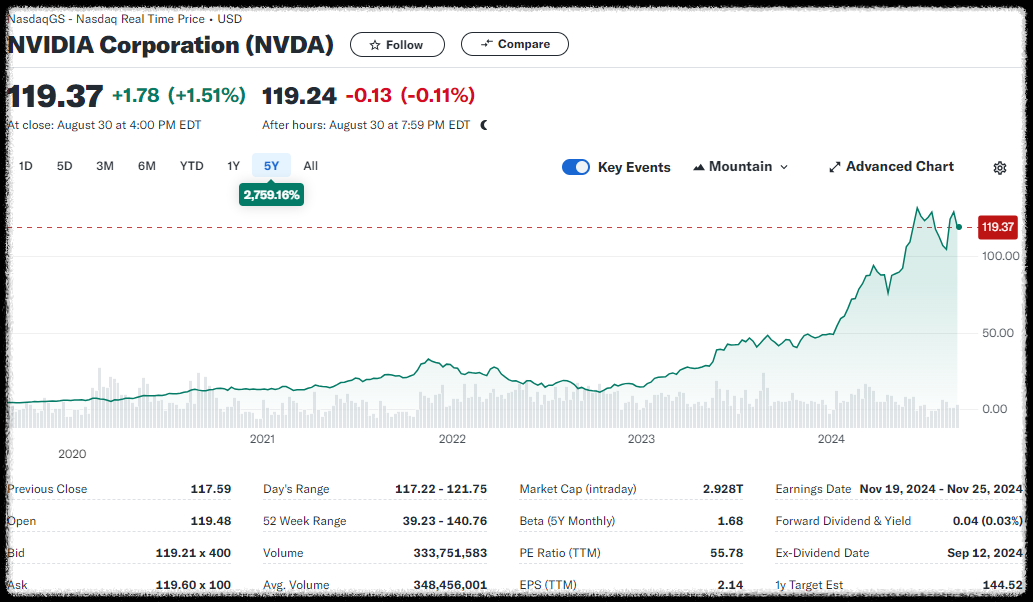Click the 2,759.16% return badge

[x=271, y=195]
